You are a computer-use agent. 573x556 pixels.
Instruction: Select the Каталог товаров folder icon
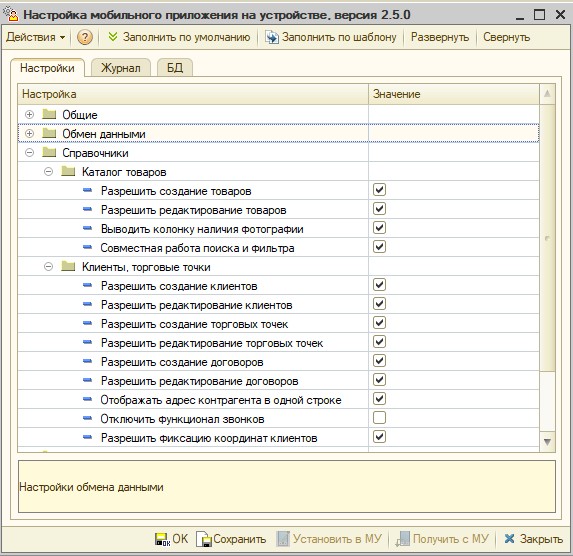(68, 171)
